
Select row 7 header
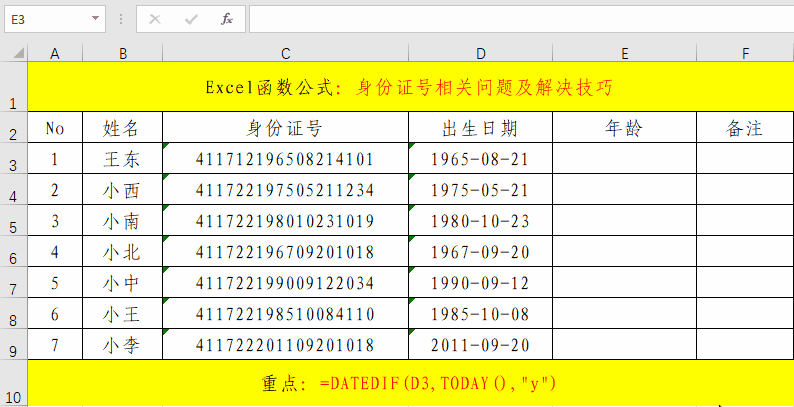click(14, 282)
